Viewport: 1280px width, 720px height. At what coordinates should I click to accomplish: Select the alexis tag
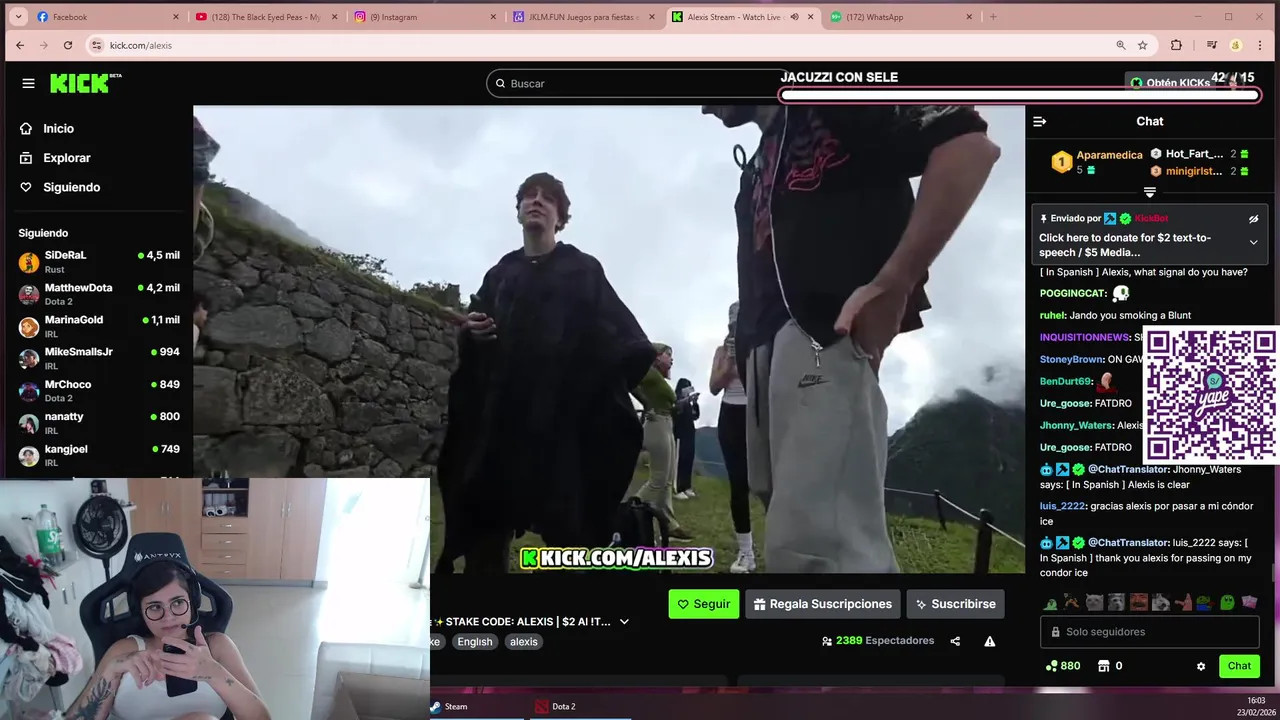click(x=523, y=642)
